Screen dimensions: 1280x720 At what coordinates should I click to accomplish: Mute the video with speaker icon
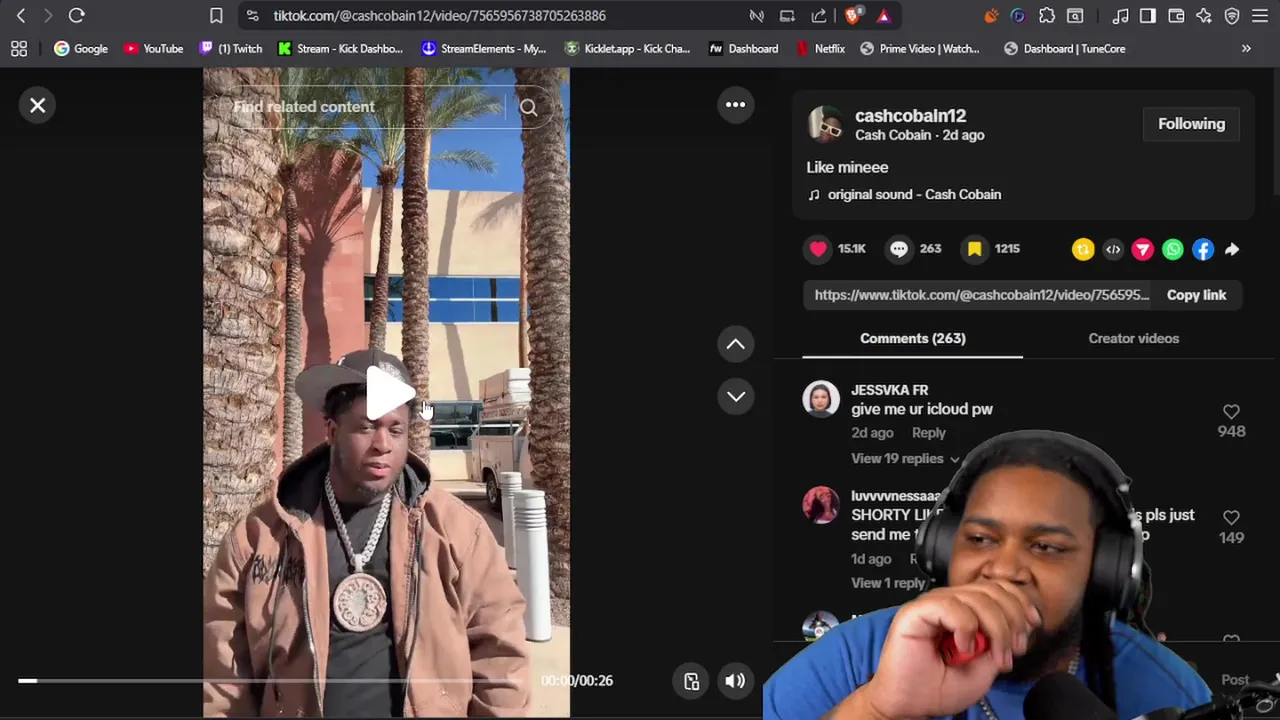[735, 681]
